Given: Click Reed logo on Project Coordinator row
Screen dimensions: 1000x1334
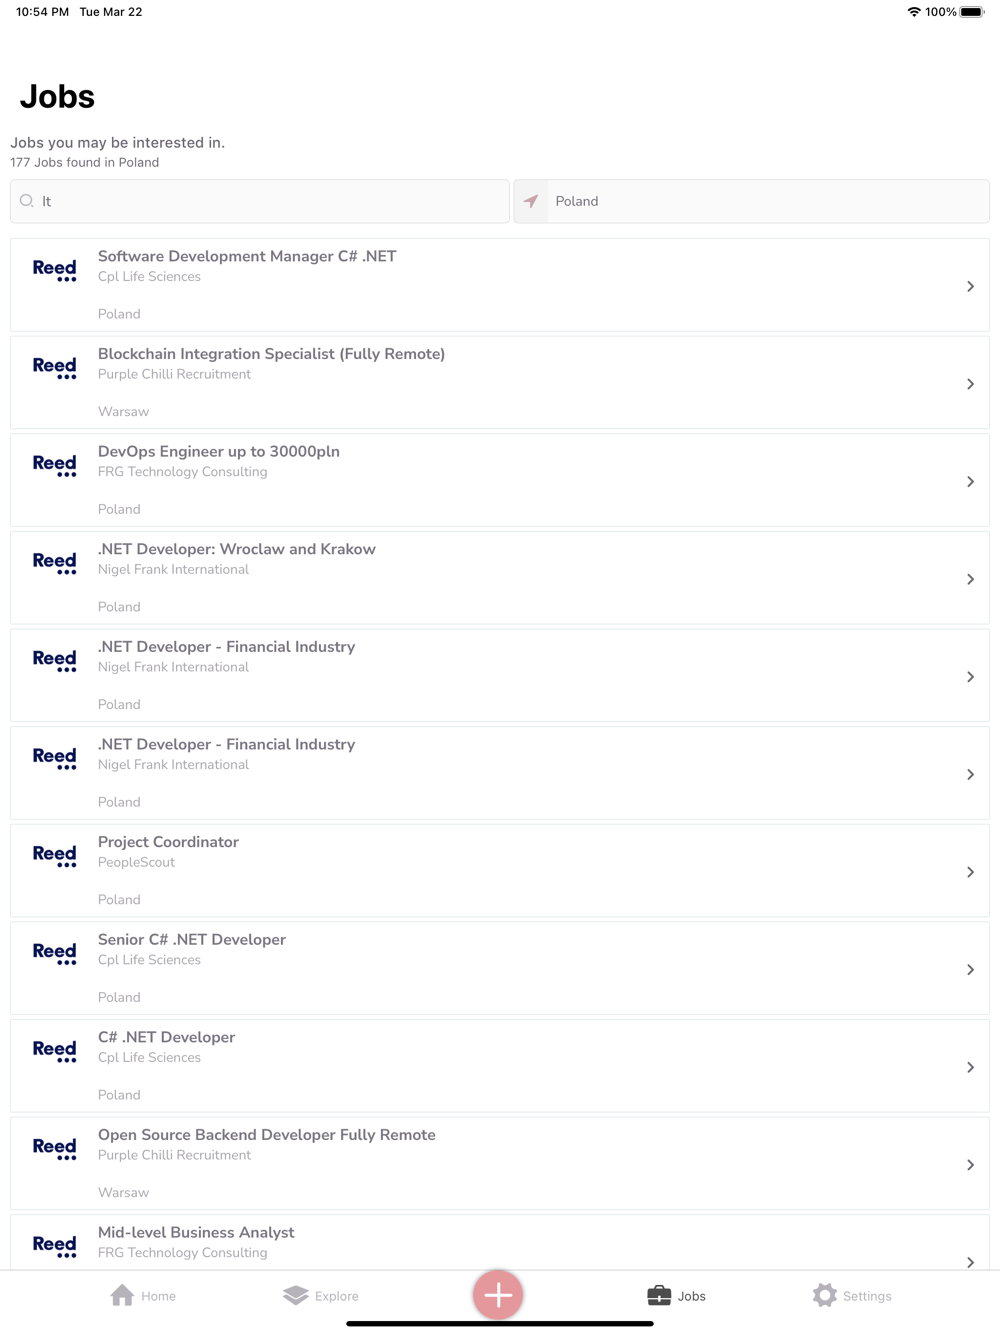Looking at the screenshot, I should pyautogui.click(x=55, y=856).
